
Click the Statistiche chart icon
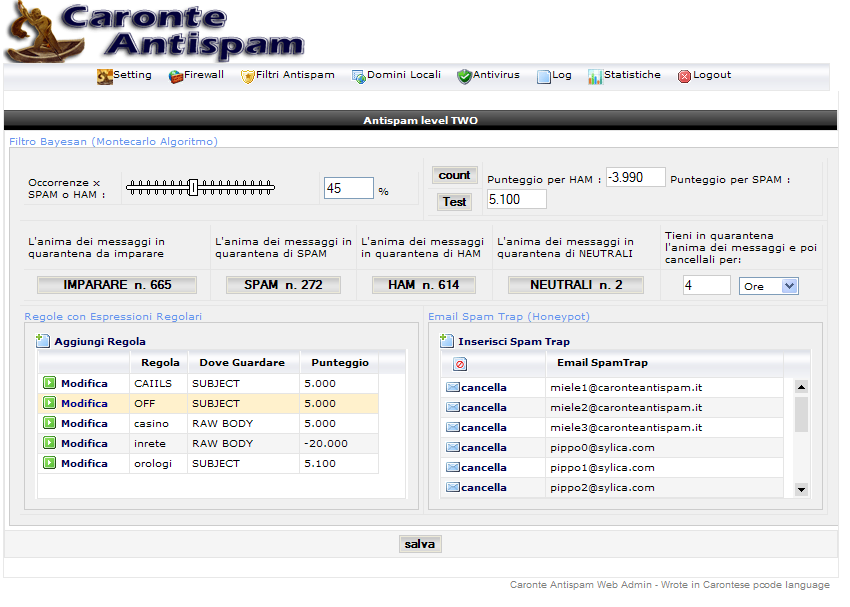tap(595, 76)
